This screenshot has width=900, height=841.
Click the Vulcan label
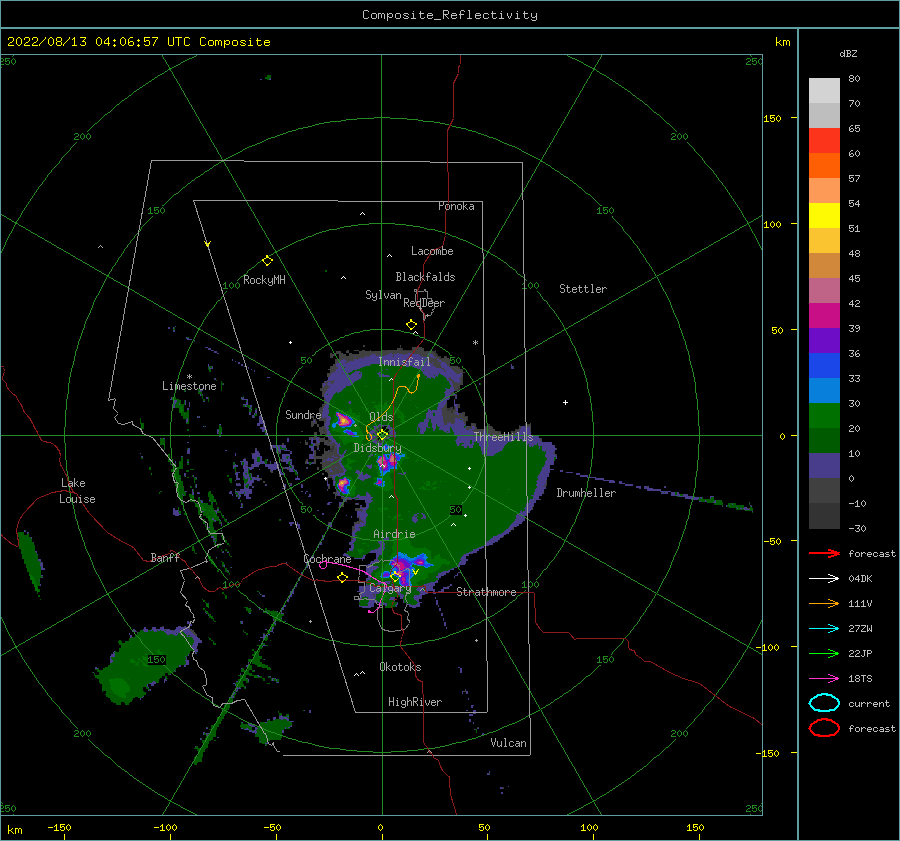[x=508, y=743]
